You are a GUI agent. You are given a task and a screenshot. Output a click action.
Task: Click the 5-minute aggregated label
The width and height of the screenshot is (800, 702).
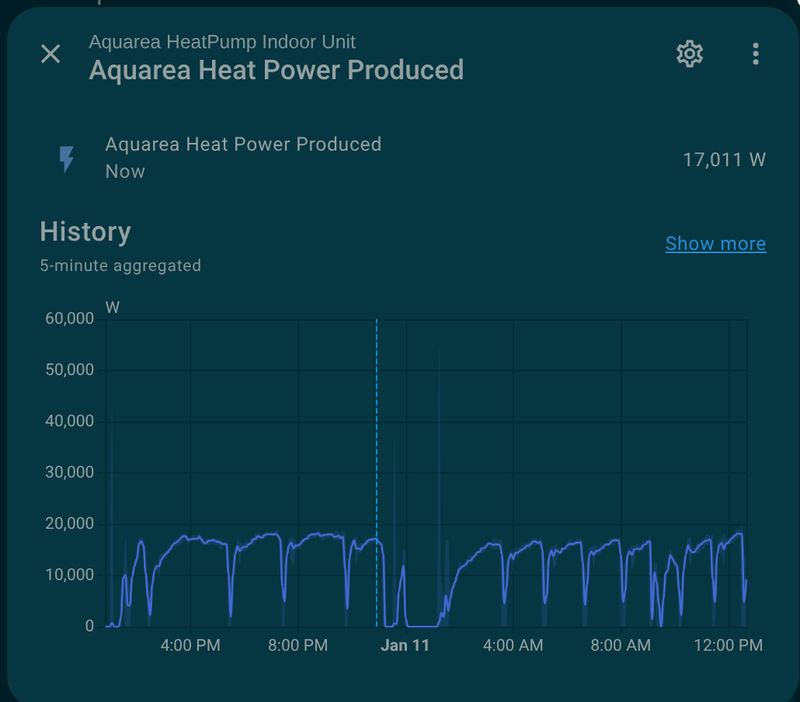(x=120, y=265)
